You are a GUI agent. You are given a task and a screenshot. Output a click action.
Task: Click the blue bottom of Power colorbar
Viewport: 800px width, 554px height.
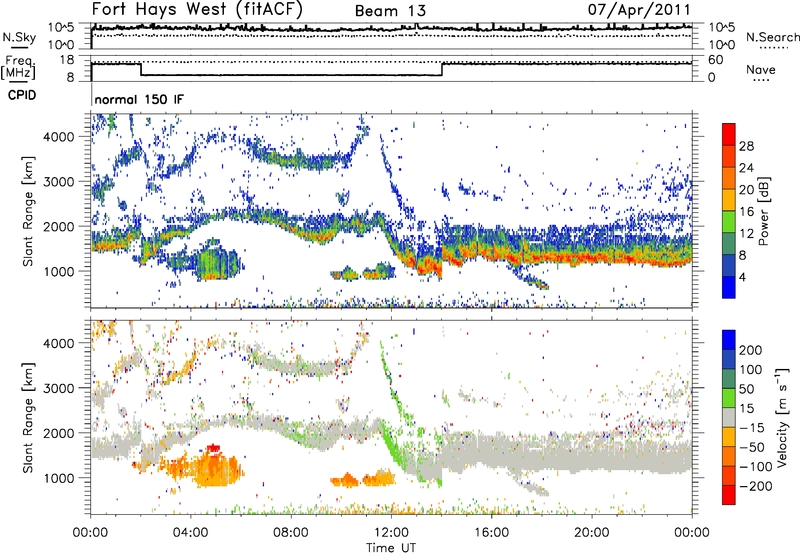tap(729, 287)
